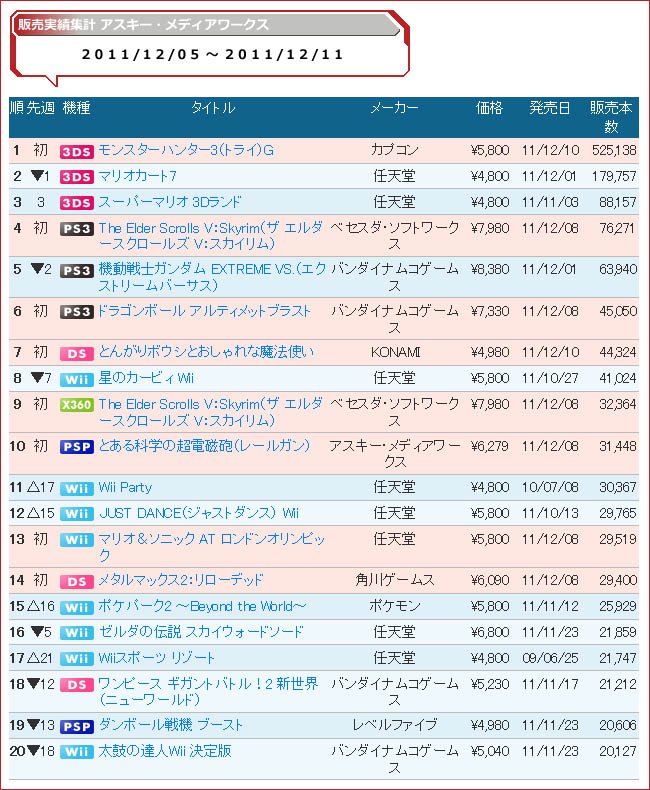Click the DS badge beside ワンピース ギガントバトル!2

77,685
